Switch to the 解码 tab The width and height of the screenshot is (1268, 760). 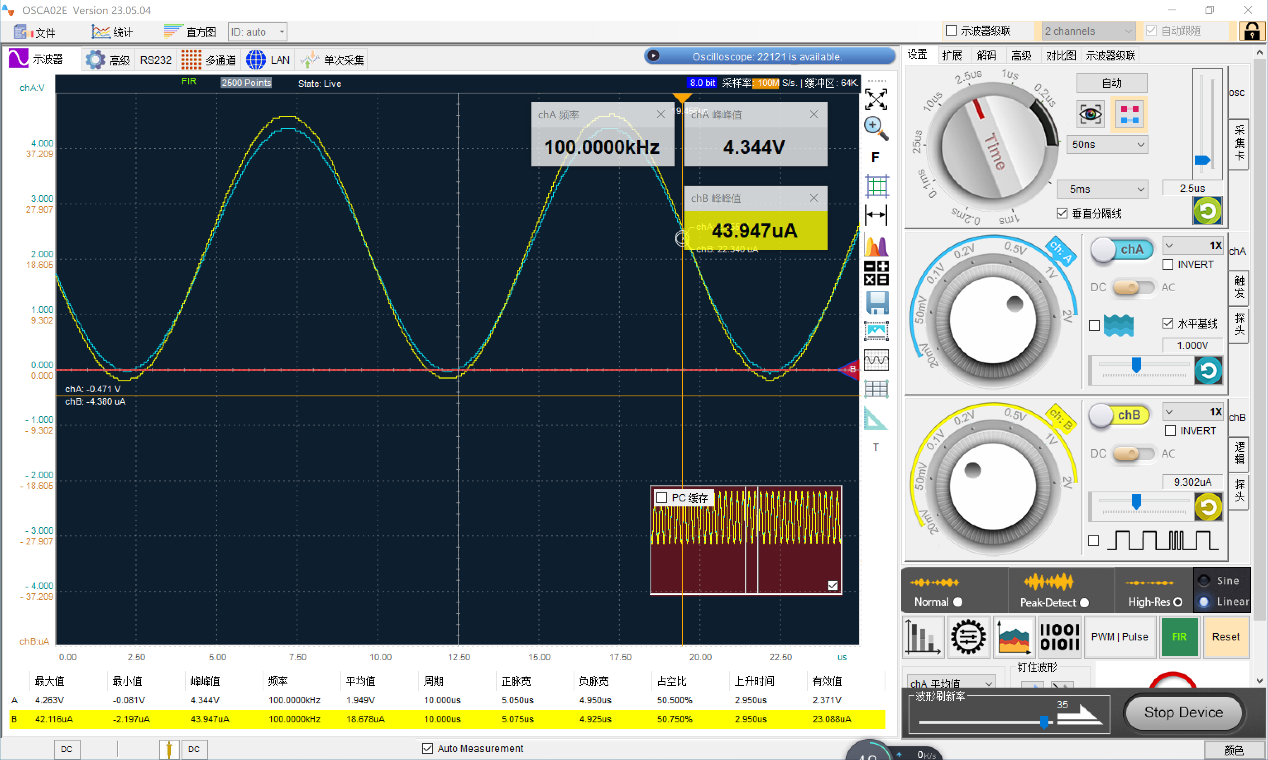(986, 55)
